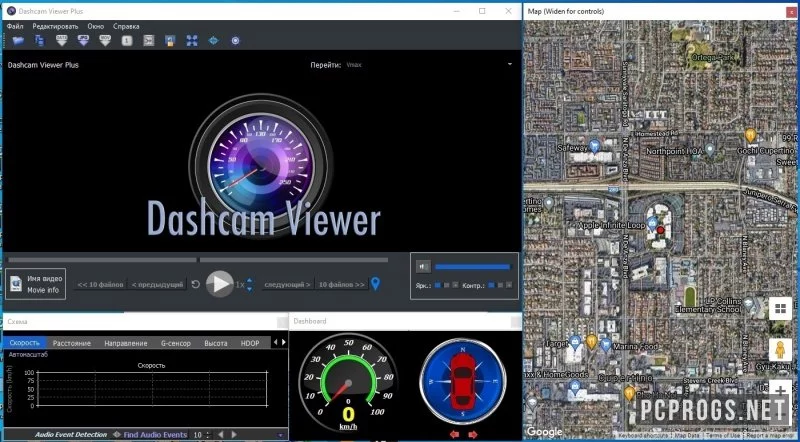Click the blue diamond toolbar icon
The image size is (800, 442).
click(213, 41)
